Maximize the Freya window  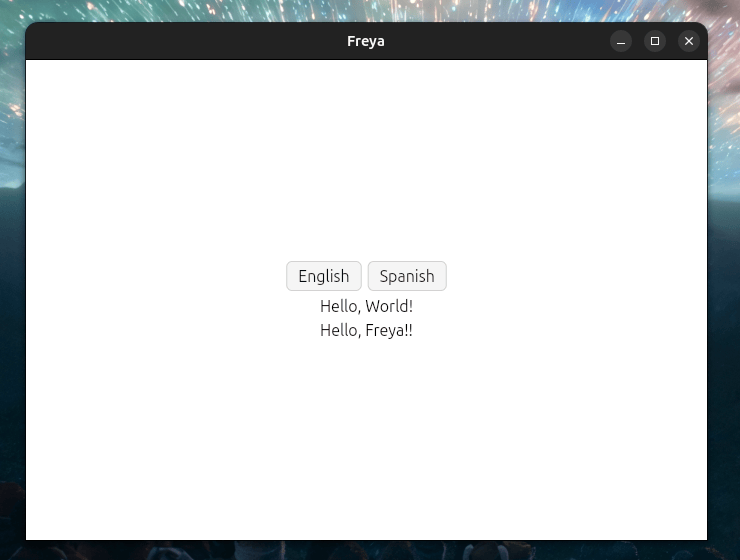pos(655,41)
